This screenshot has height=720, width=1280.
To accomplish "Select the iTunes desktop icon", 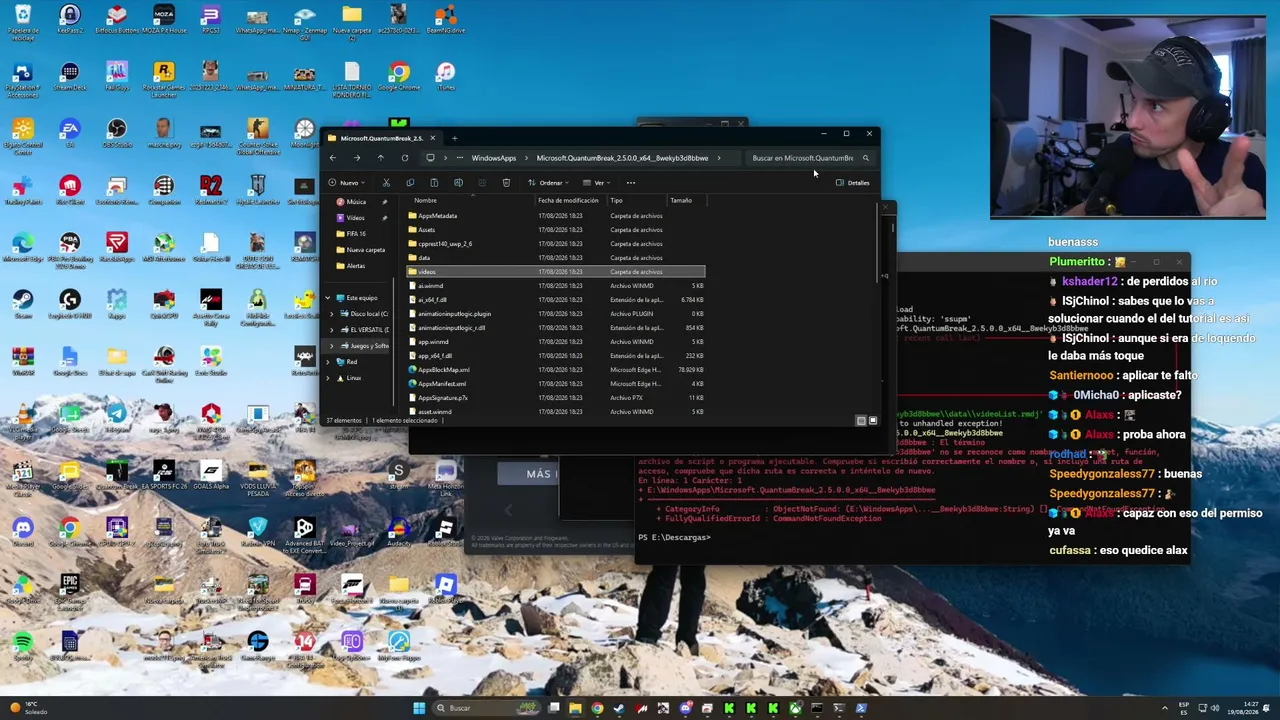I will (x=446, y=77).
